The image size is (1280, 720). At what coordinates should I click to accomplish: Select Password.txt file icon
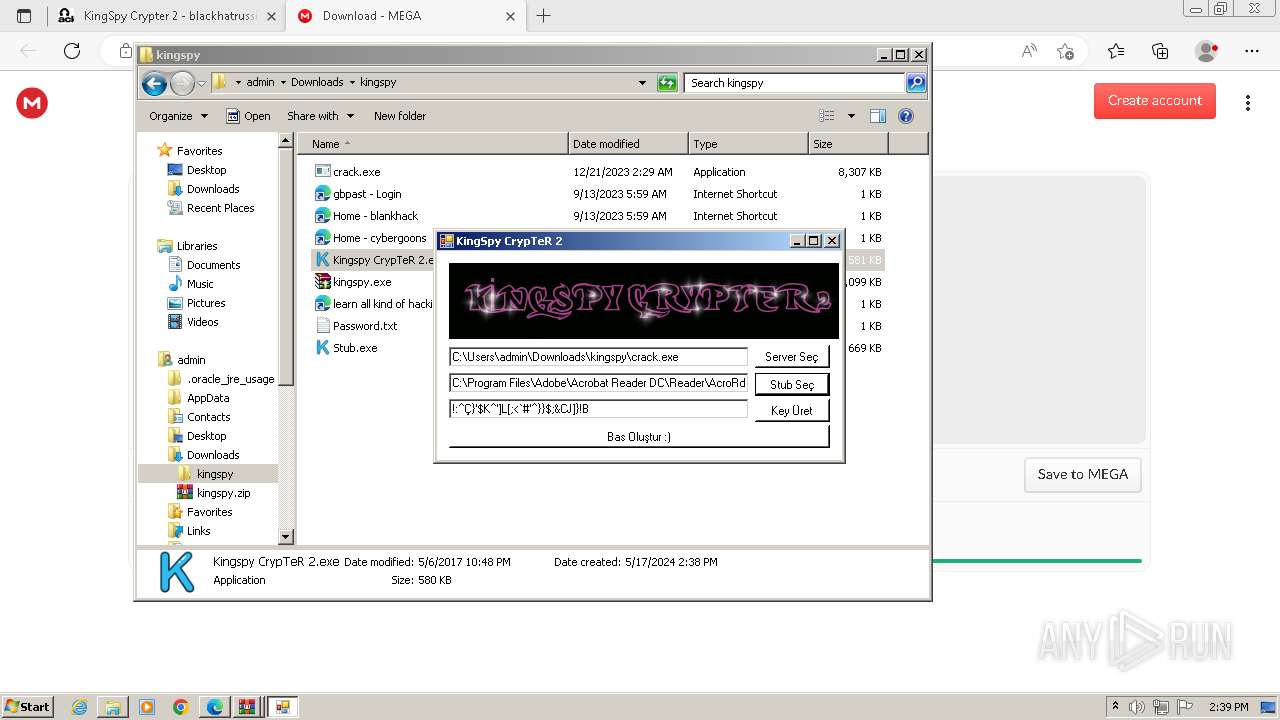[x=322, y=326]
